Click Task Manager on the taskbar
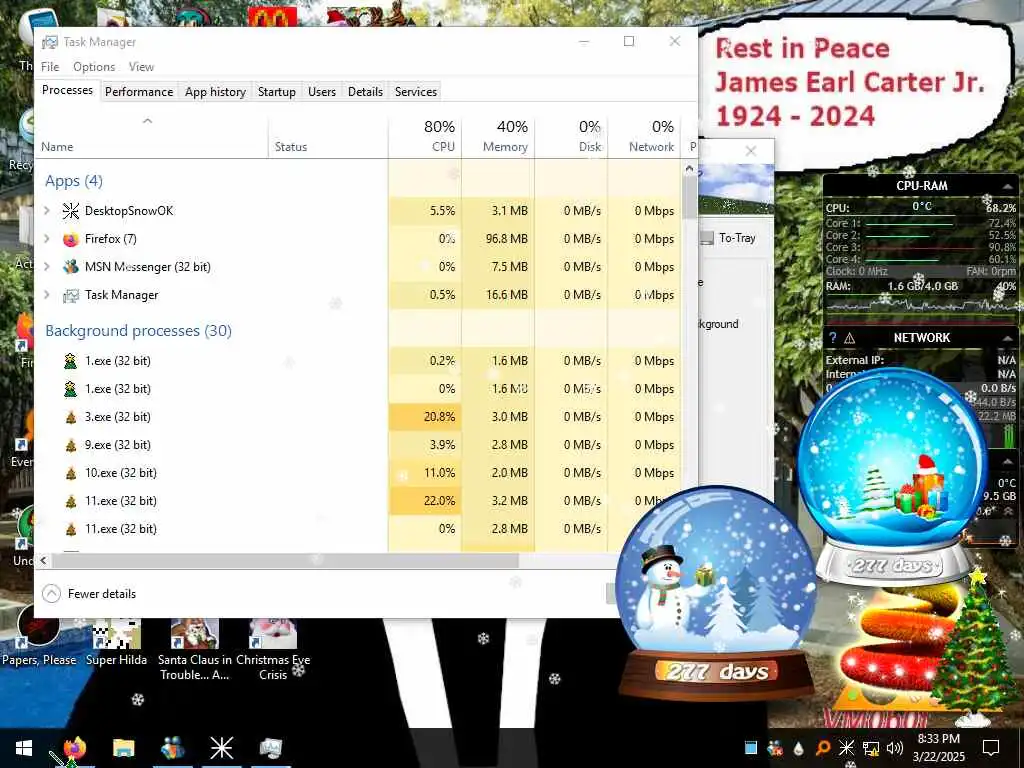Viewport: 1024px width, 768px height. coord(270,748)
